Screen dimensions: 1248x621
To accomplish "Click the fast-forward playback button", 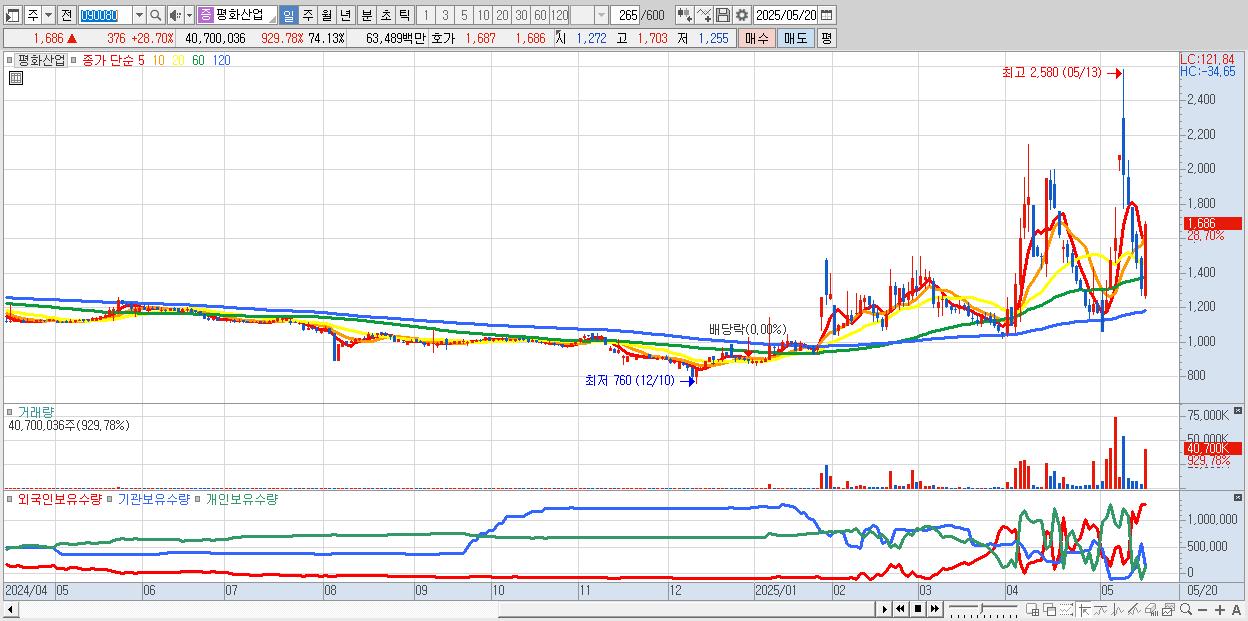I will [x=934, y=609].
